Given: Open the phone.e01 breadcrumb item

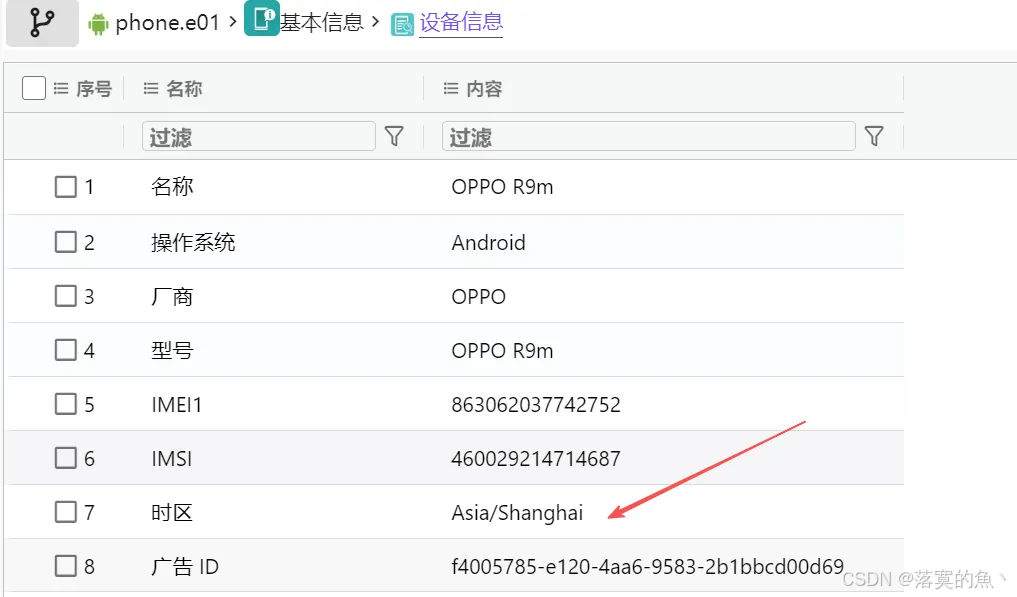Looking at the screenshot, I should click(x=167, y=23).
